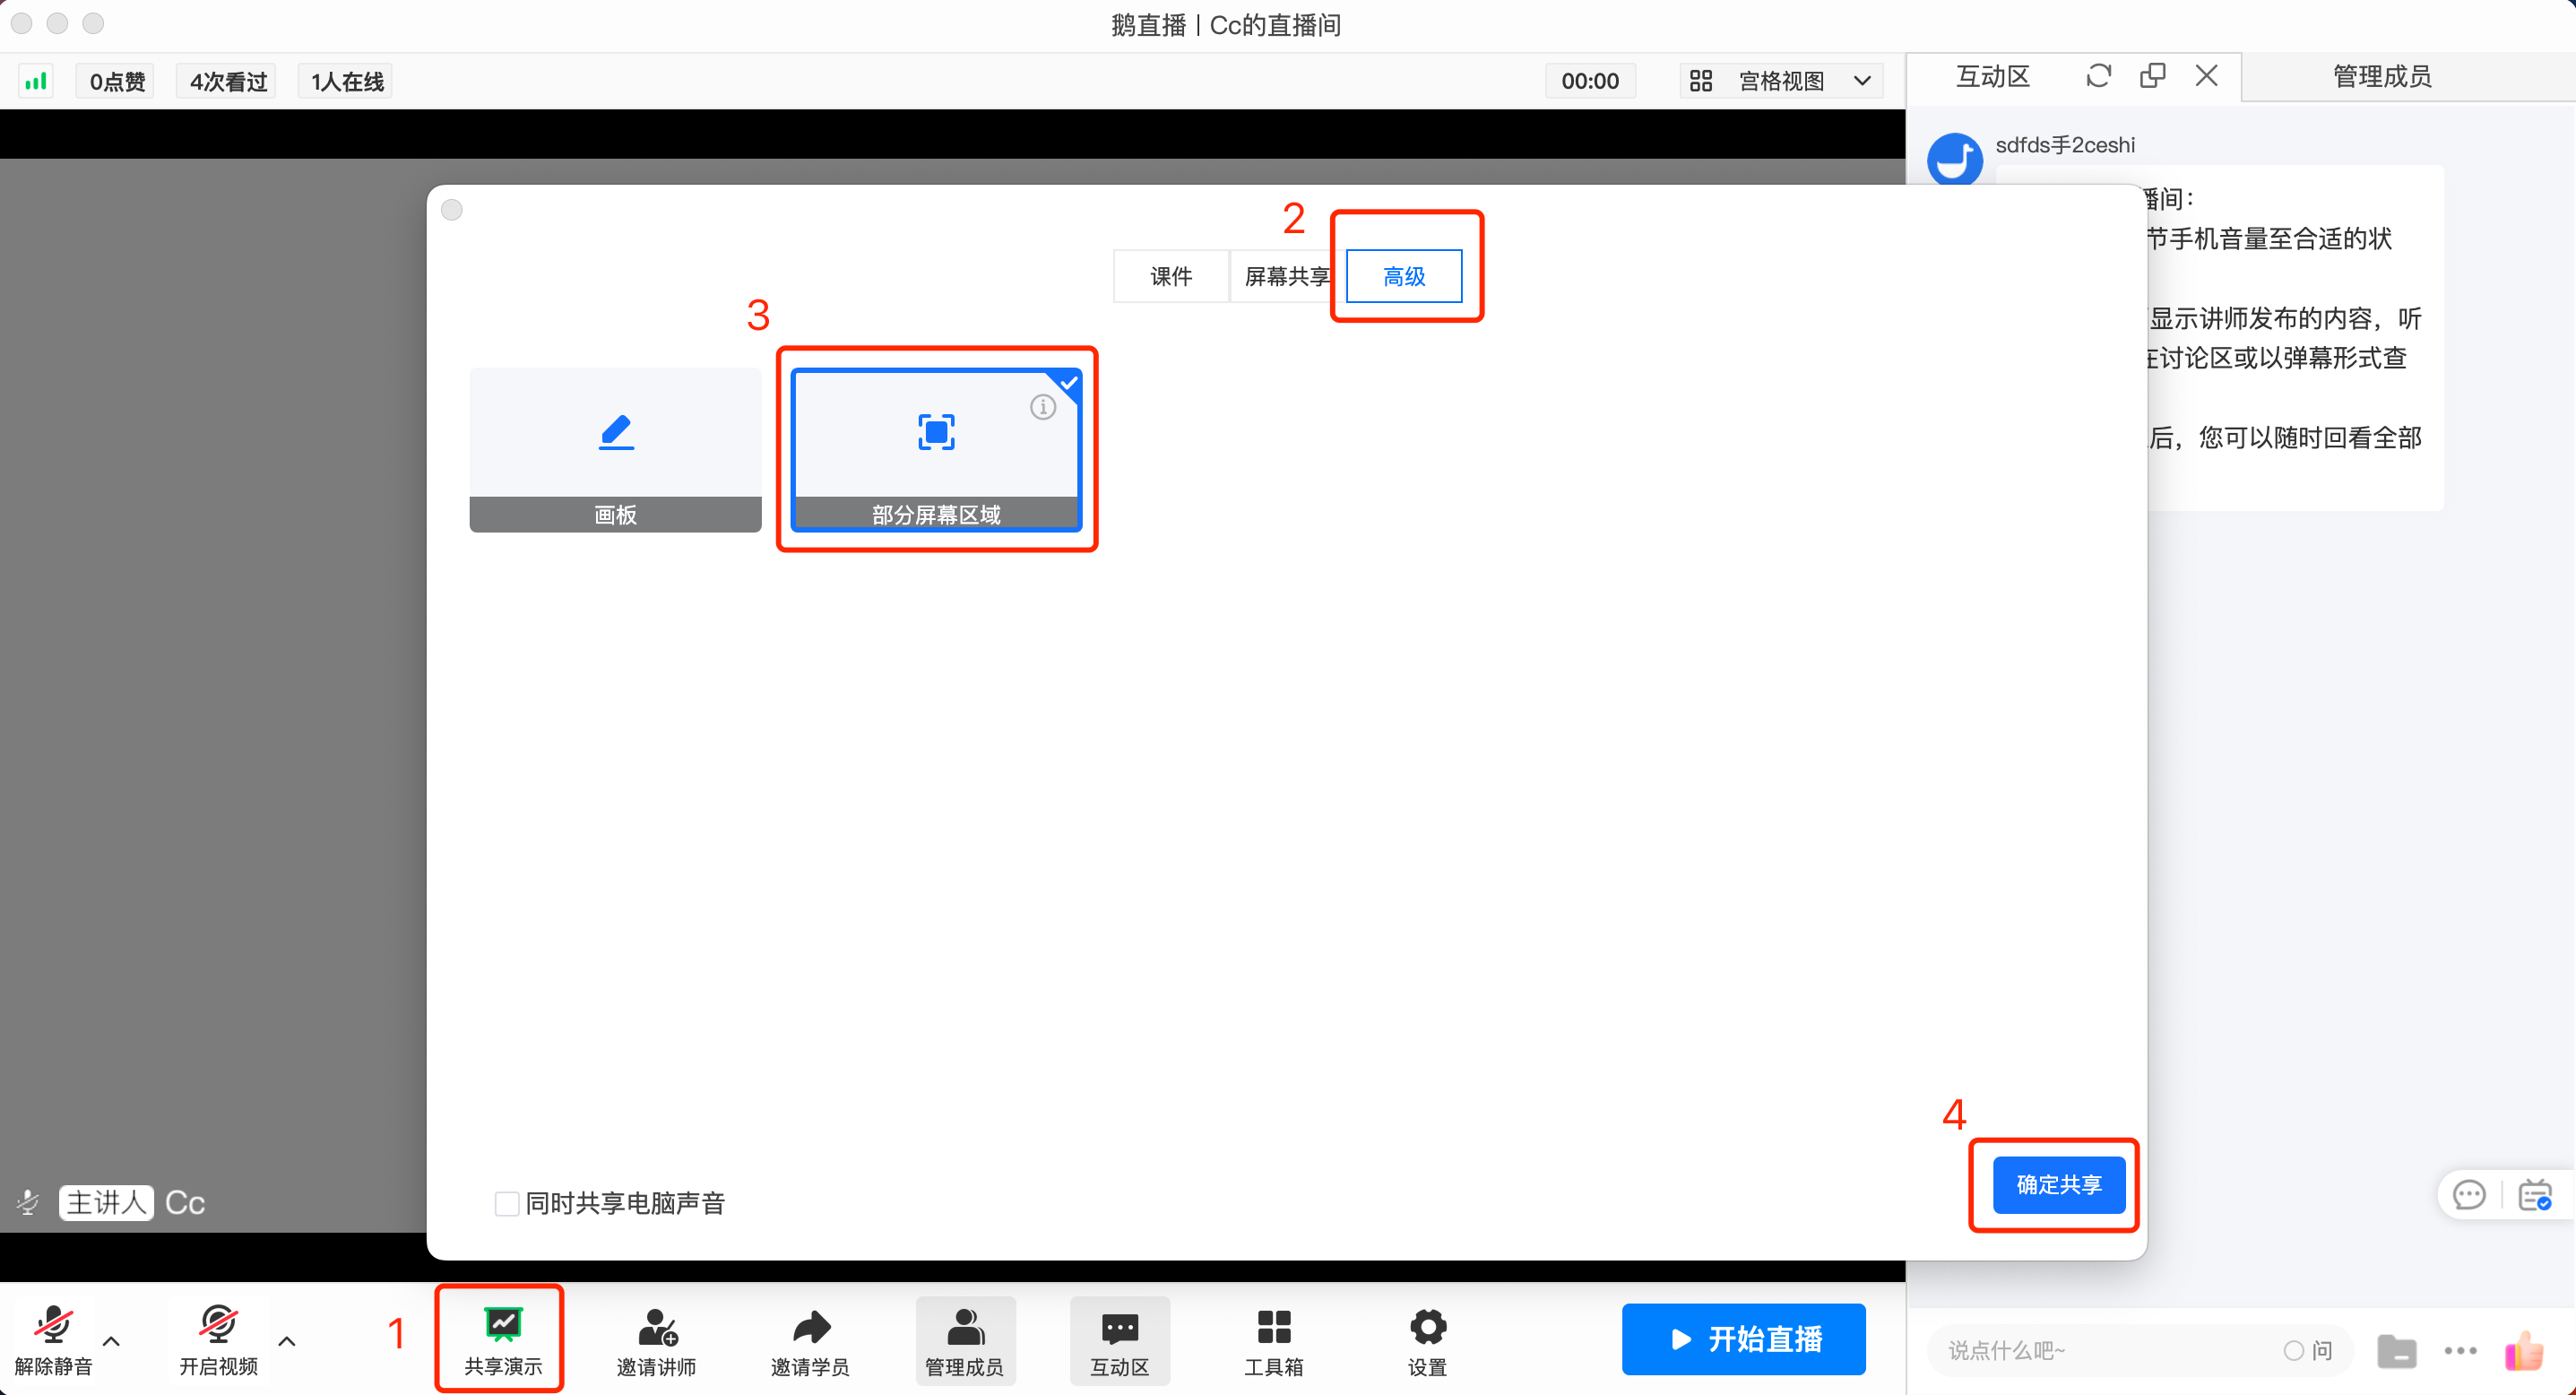Open 管理成员 in bottom toolbar

coord(965,1340)
